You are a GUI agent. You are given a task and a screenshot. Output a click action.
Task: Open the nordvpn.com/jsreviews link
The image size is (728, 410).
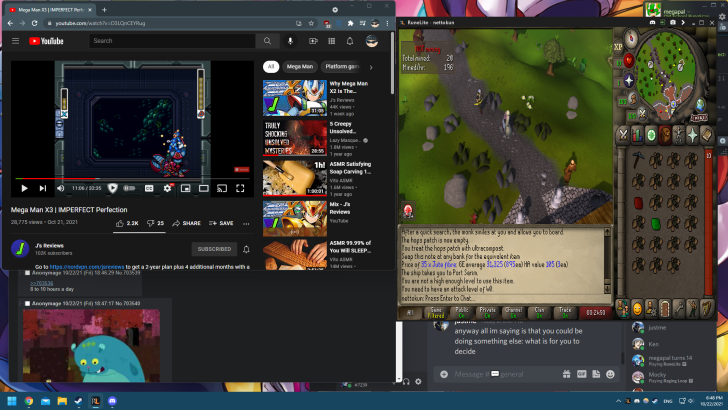87,267
